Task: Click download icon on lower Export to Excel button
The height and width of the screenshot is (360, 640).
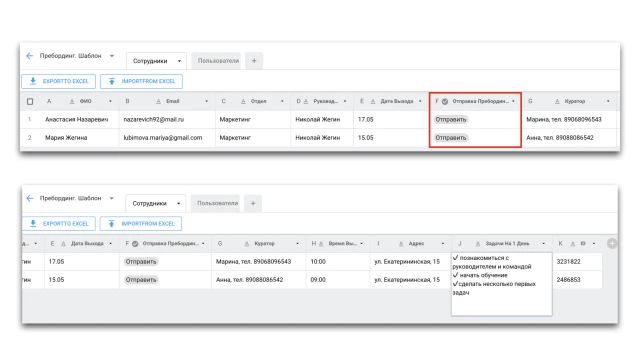Action: click(x=33, y=224)
